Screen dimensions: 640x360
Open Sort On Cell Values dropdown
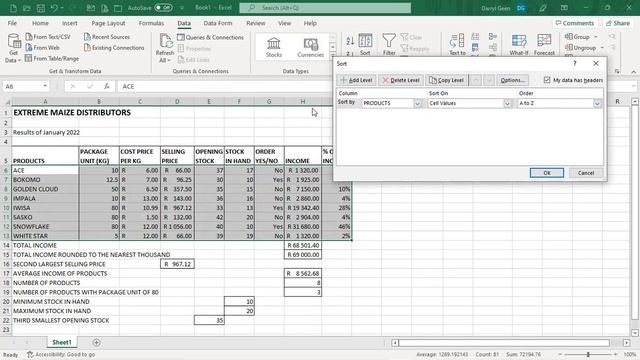point(507,104)
